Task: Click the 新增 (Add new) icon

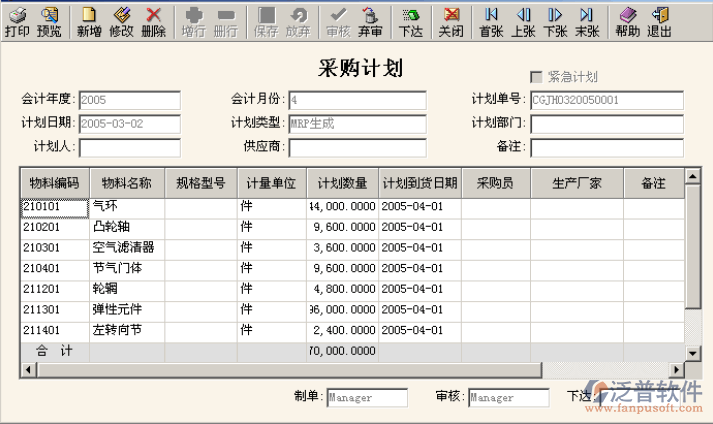Action: tap(89, 21)
